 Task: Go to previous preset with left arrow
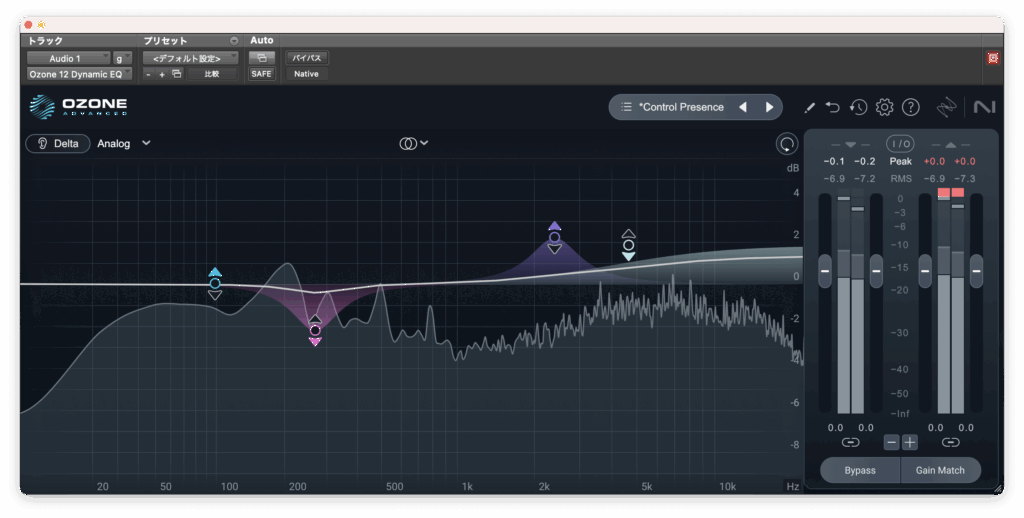(743, 107)
